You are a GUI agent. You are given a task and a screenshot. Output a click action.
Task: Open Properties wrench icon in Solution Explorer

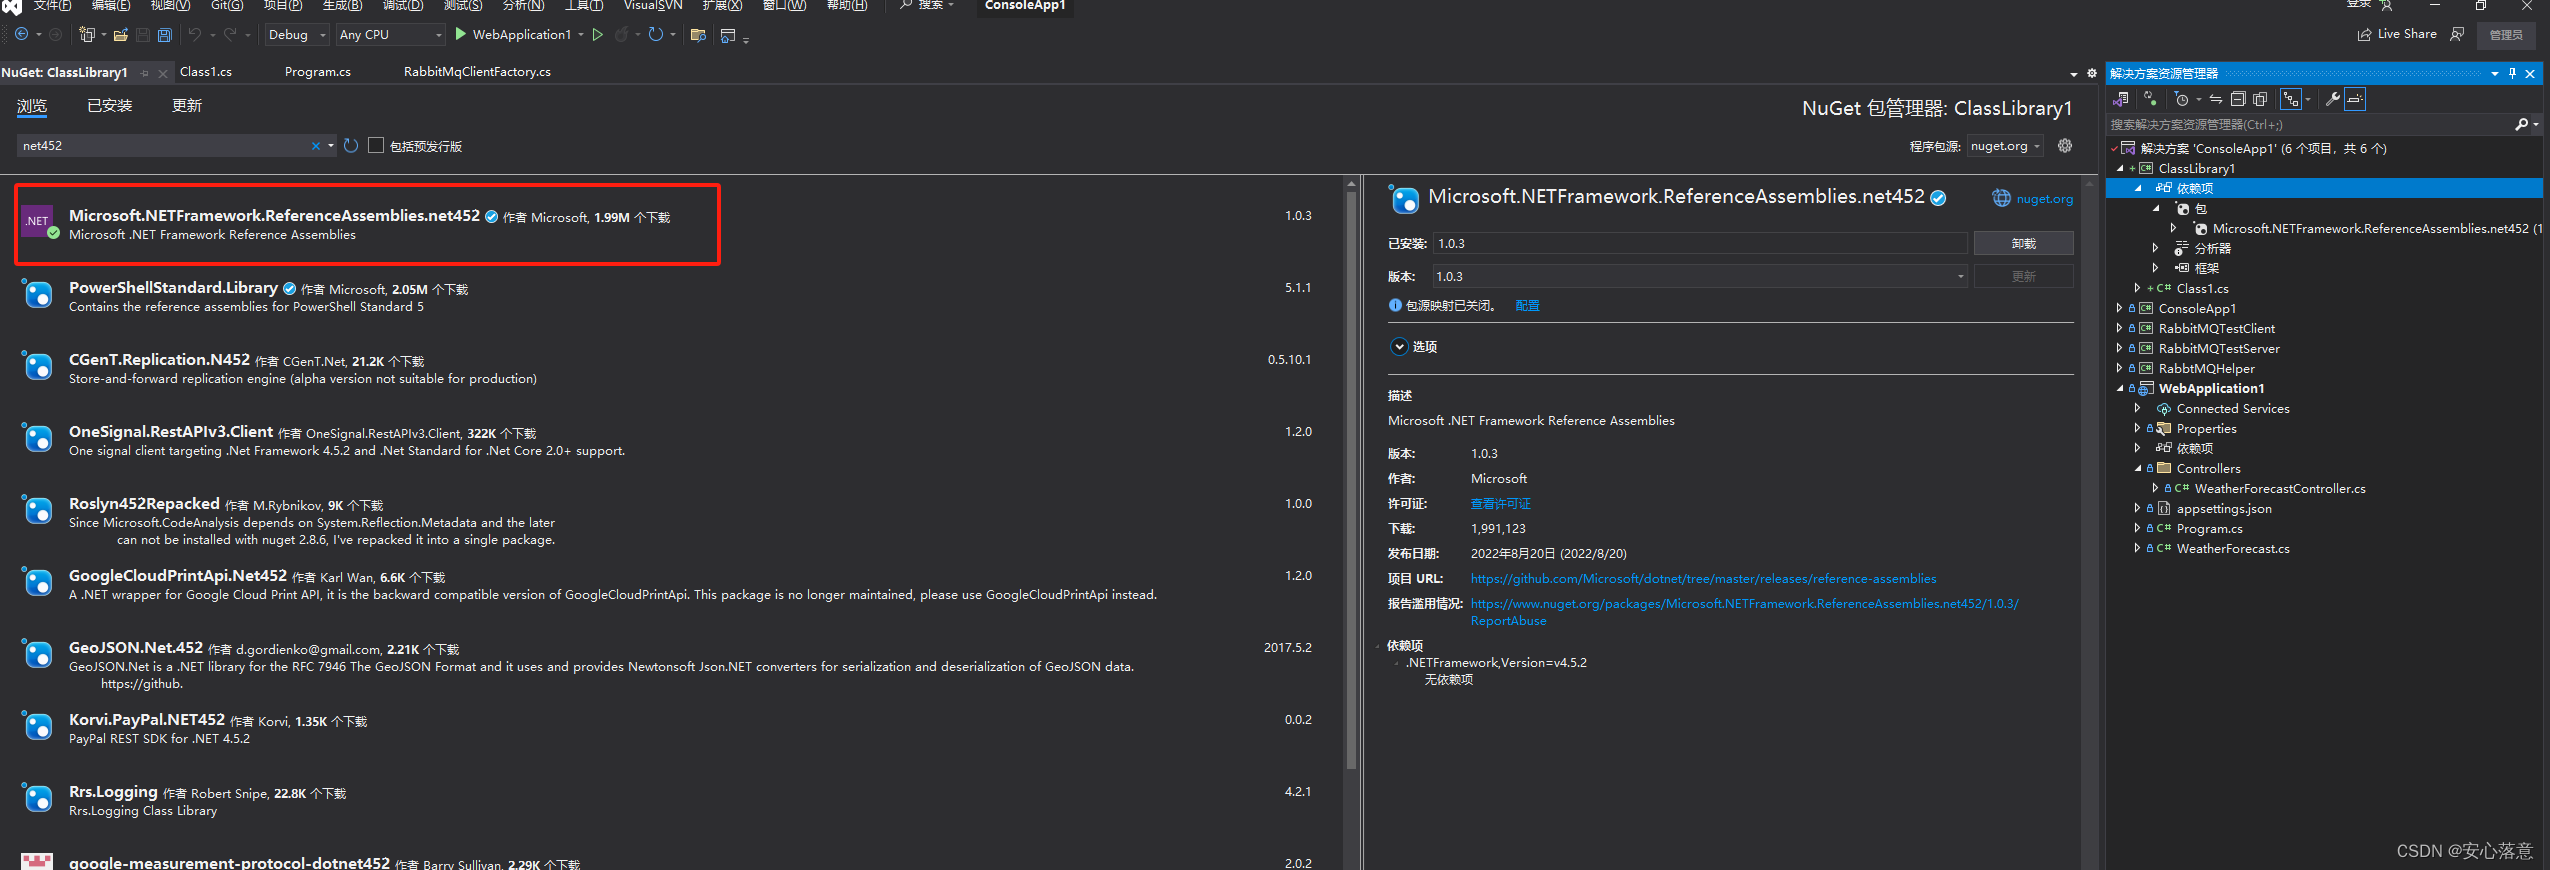(2332, 99)
